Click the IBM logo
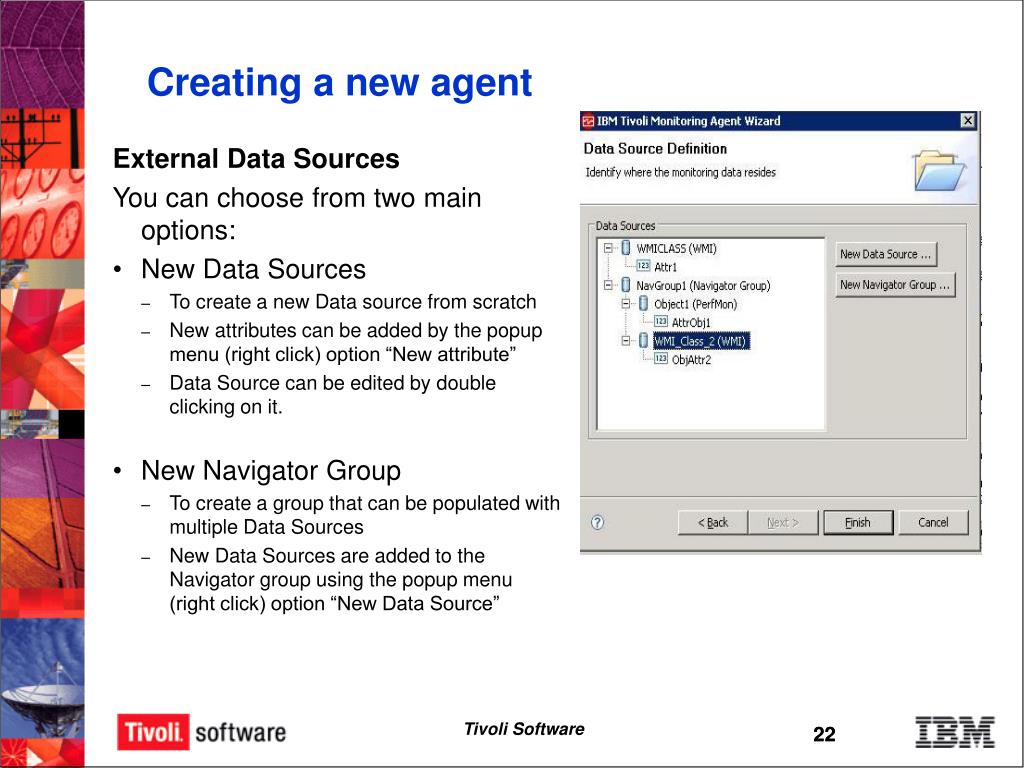Viewport: 1024px width, 768px height. (x=955, y=732)
